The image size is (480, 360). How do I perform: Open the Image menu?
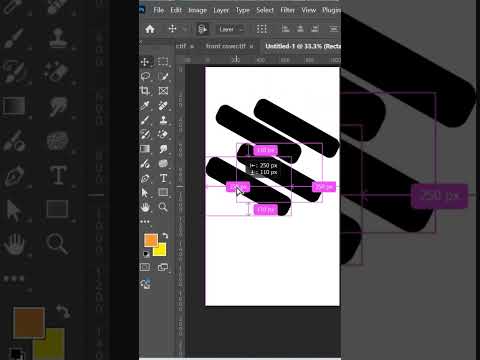(198, 10)
